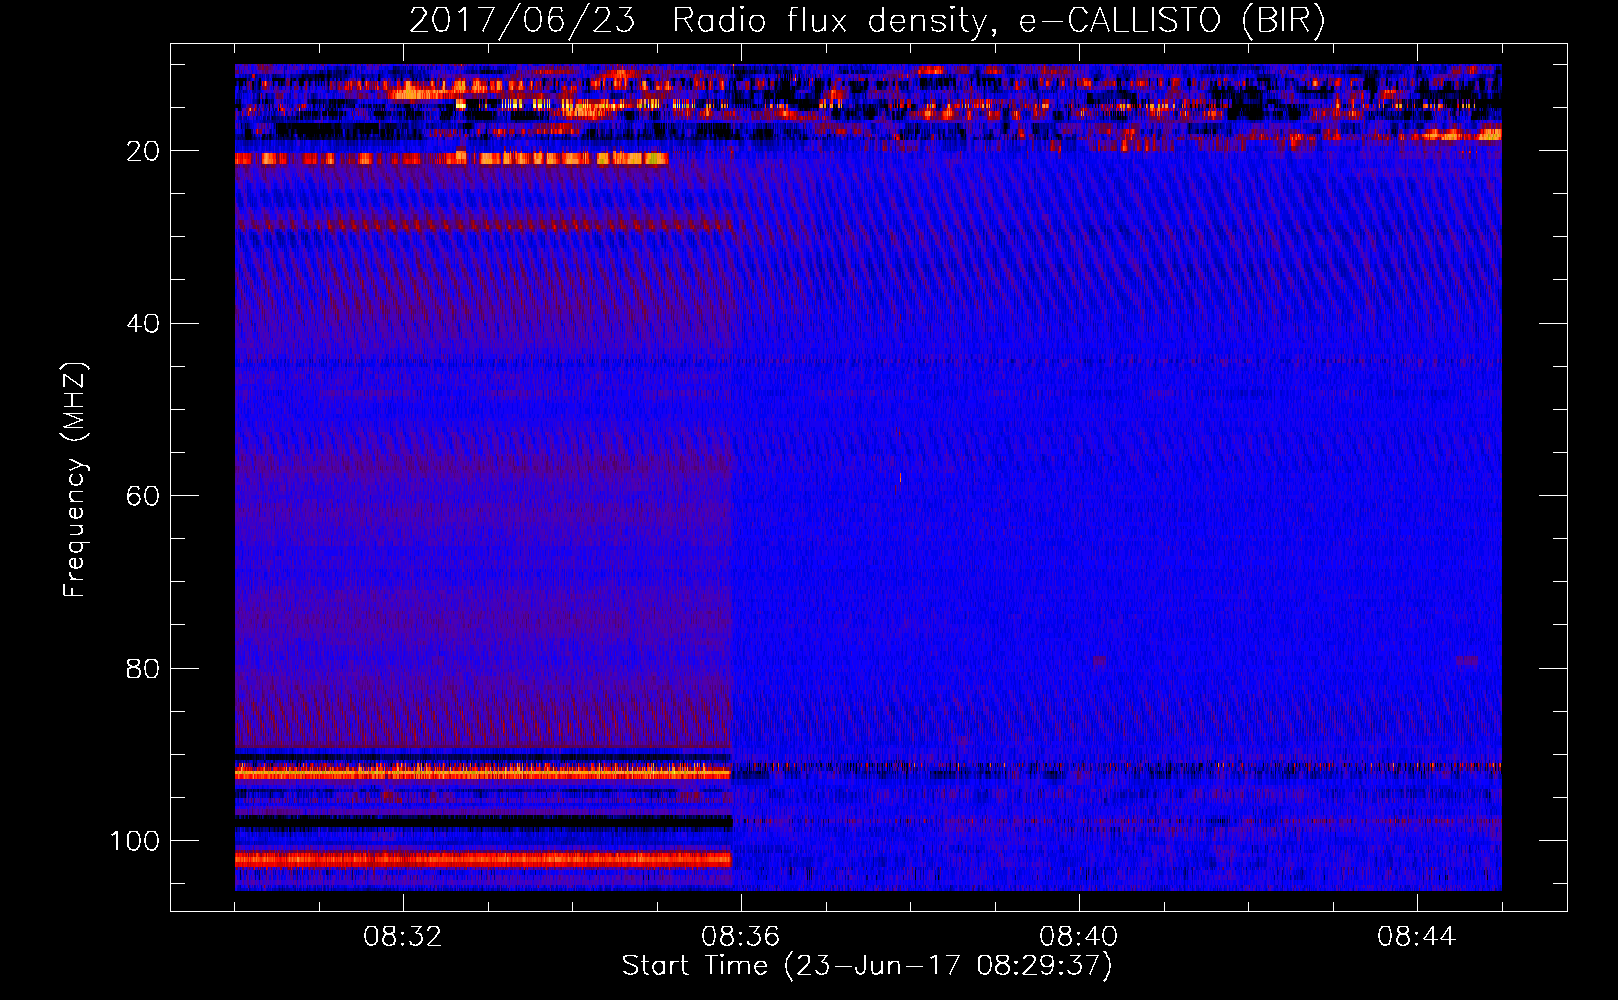Click the 08:36 time tick label
The image size is (1618, 1000).
click(741, 937)
